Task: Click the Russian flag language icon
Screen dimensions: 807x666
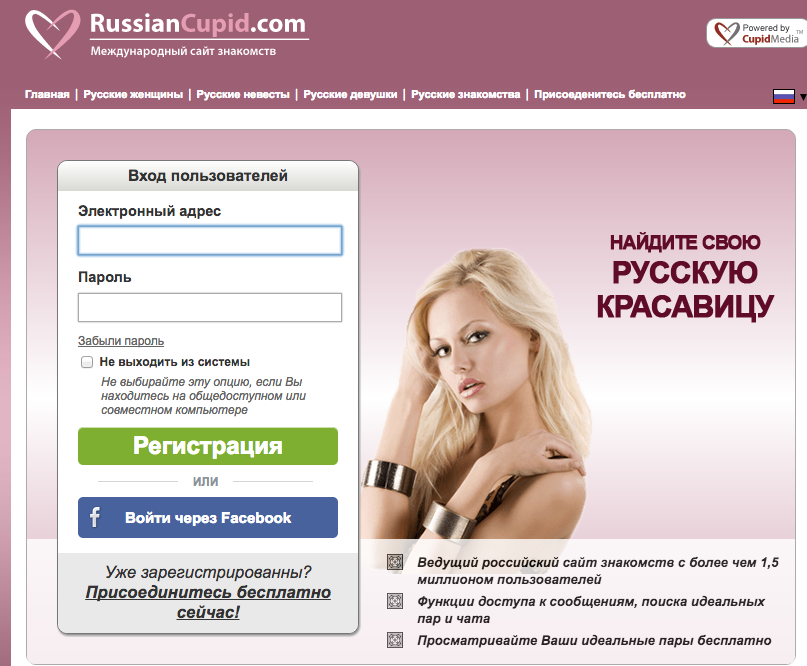Action: click(x=783, y=96)
